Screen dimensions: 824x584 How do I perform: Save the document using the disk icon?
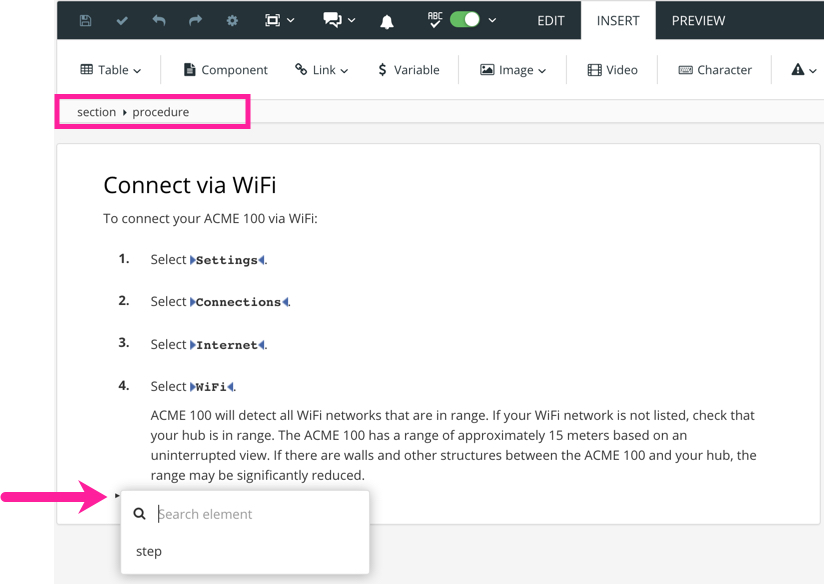(x=85, y=20)
